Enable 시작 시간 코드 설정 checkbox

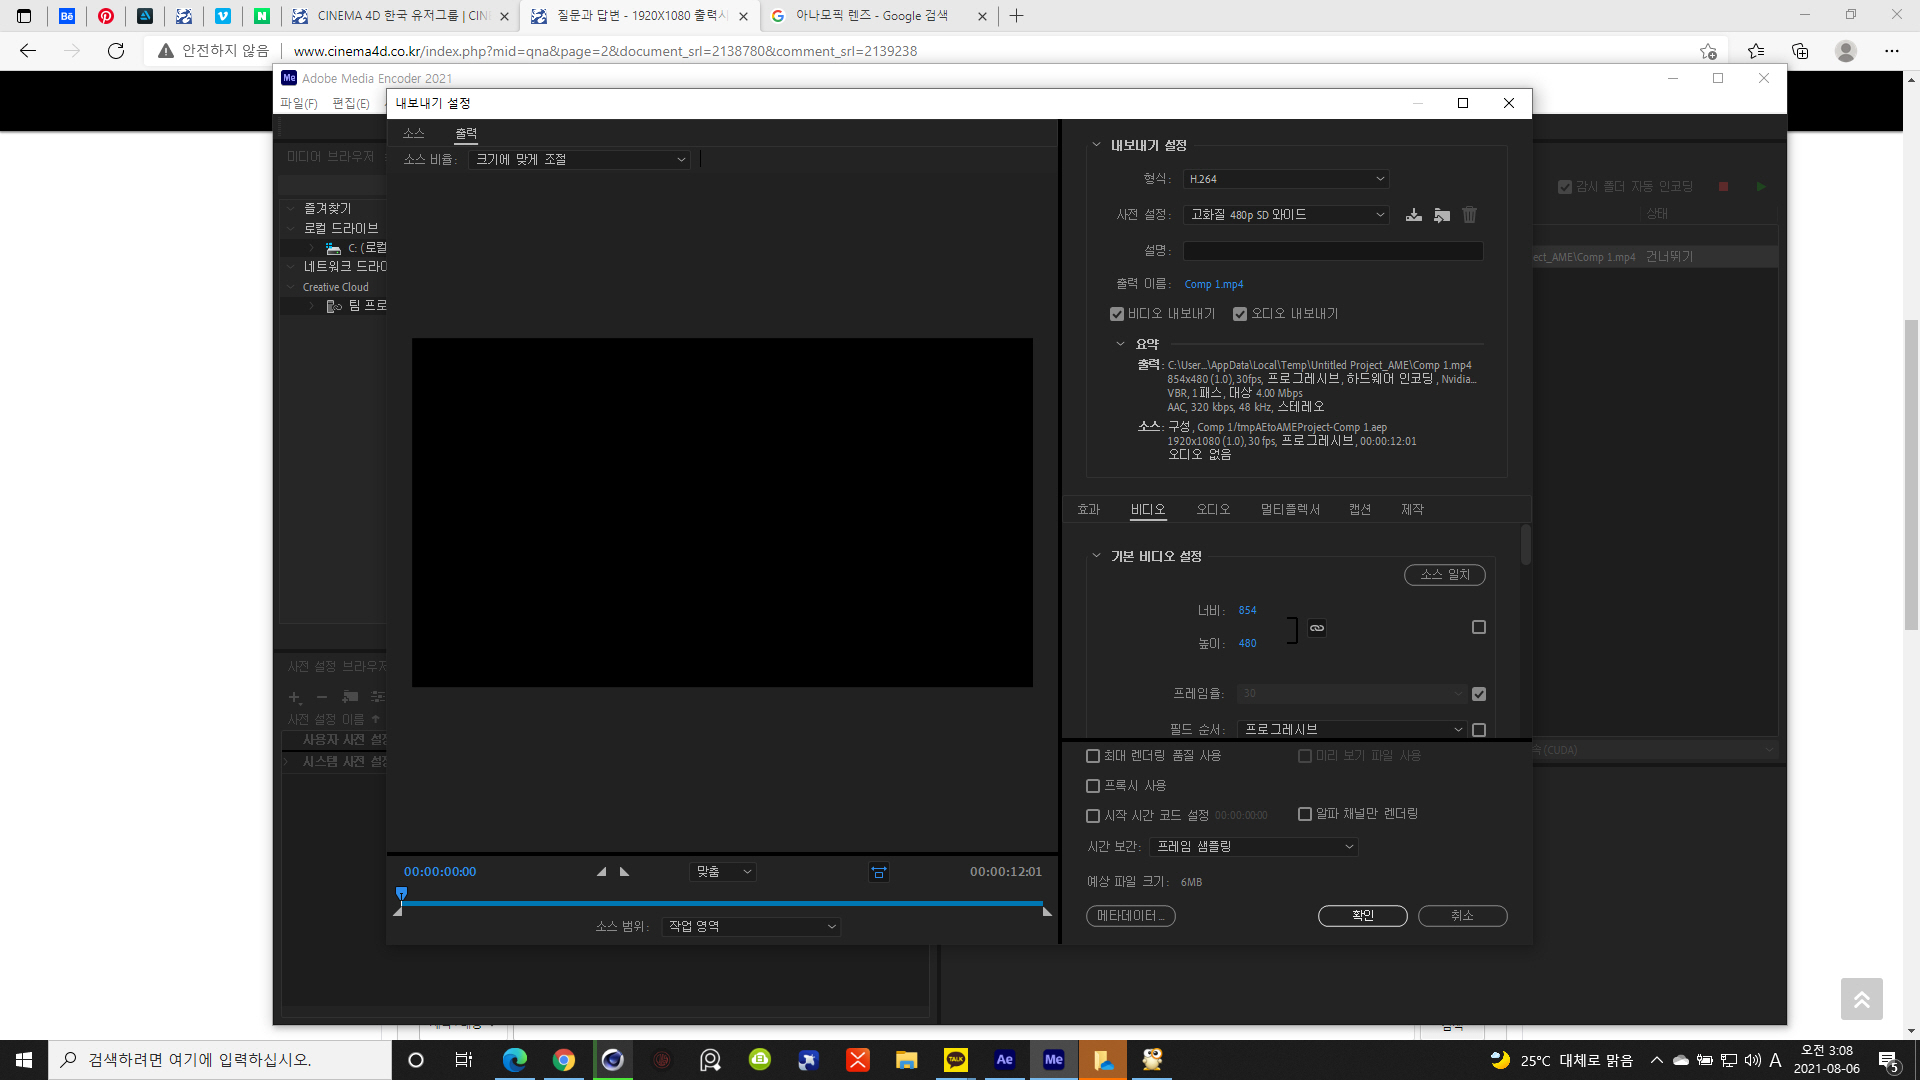[x=1093, y=816]
